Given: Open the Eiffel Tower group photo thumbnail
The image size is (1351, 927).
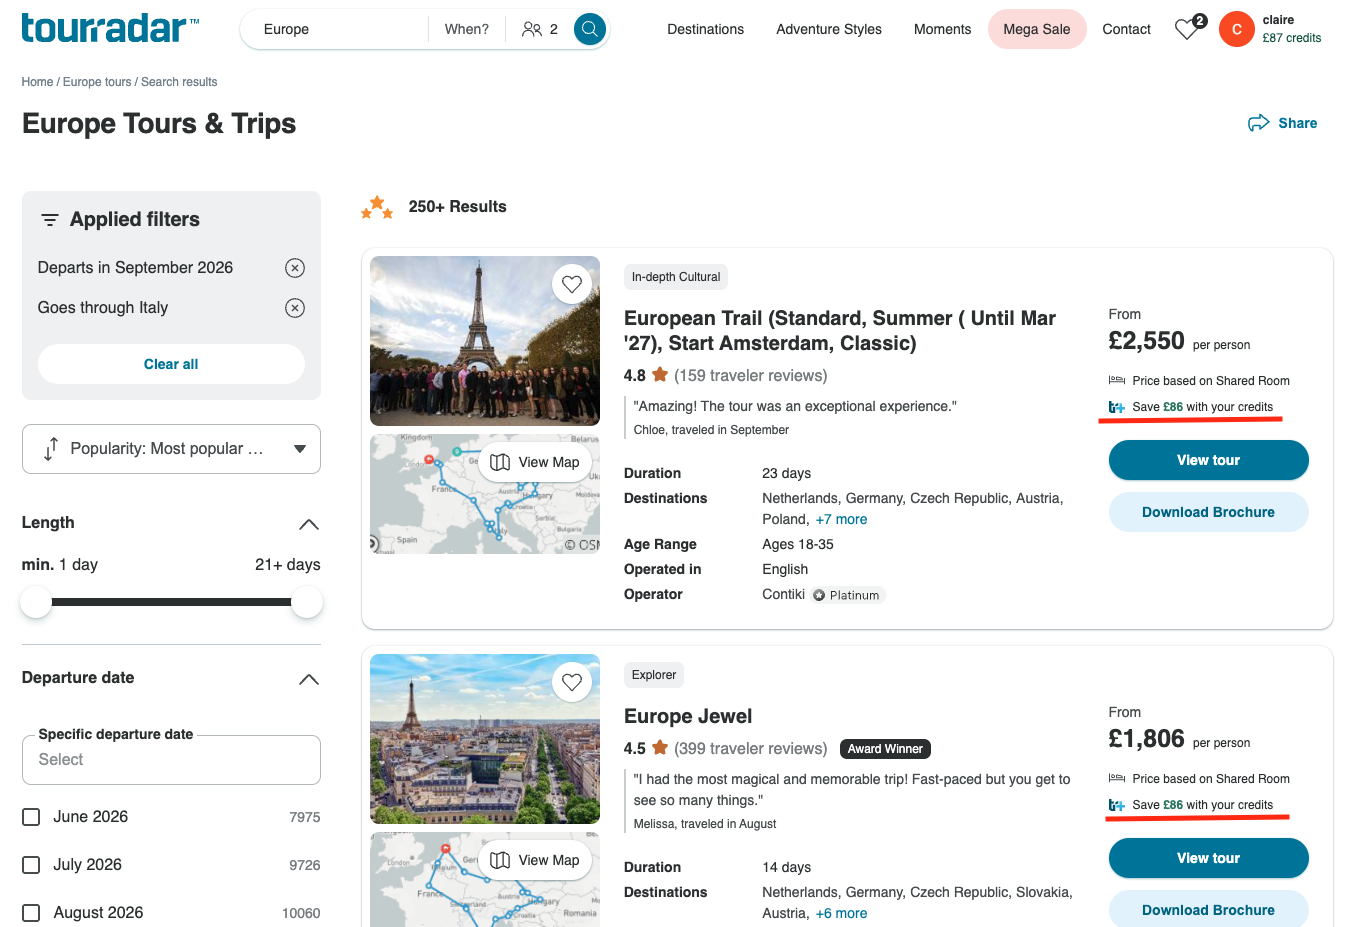Looking at the screenshot, I should [x=485, y=341].
